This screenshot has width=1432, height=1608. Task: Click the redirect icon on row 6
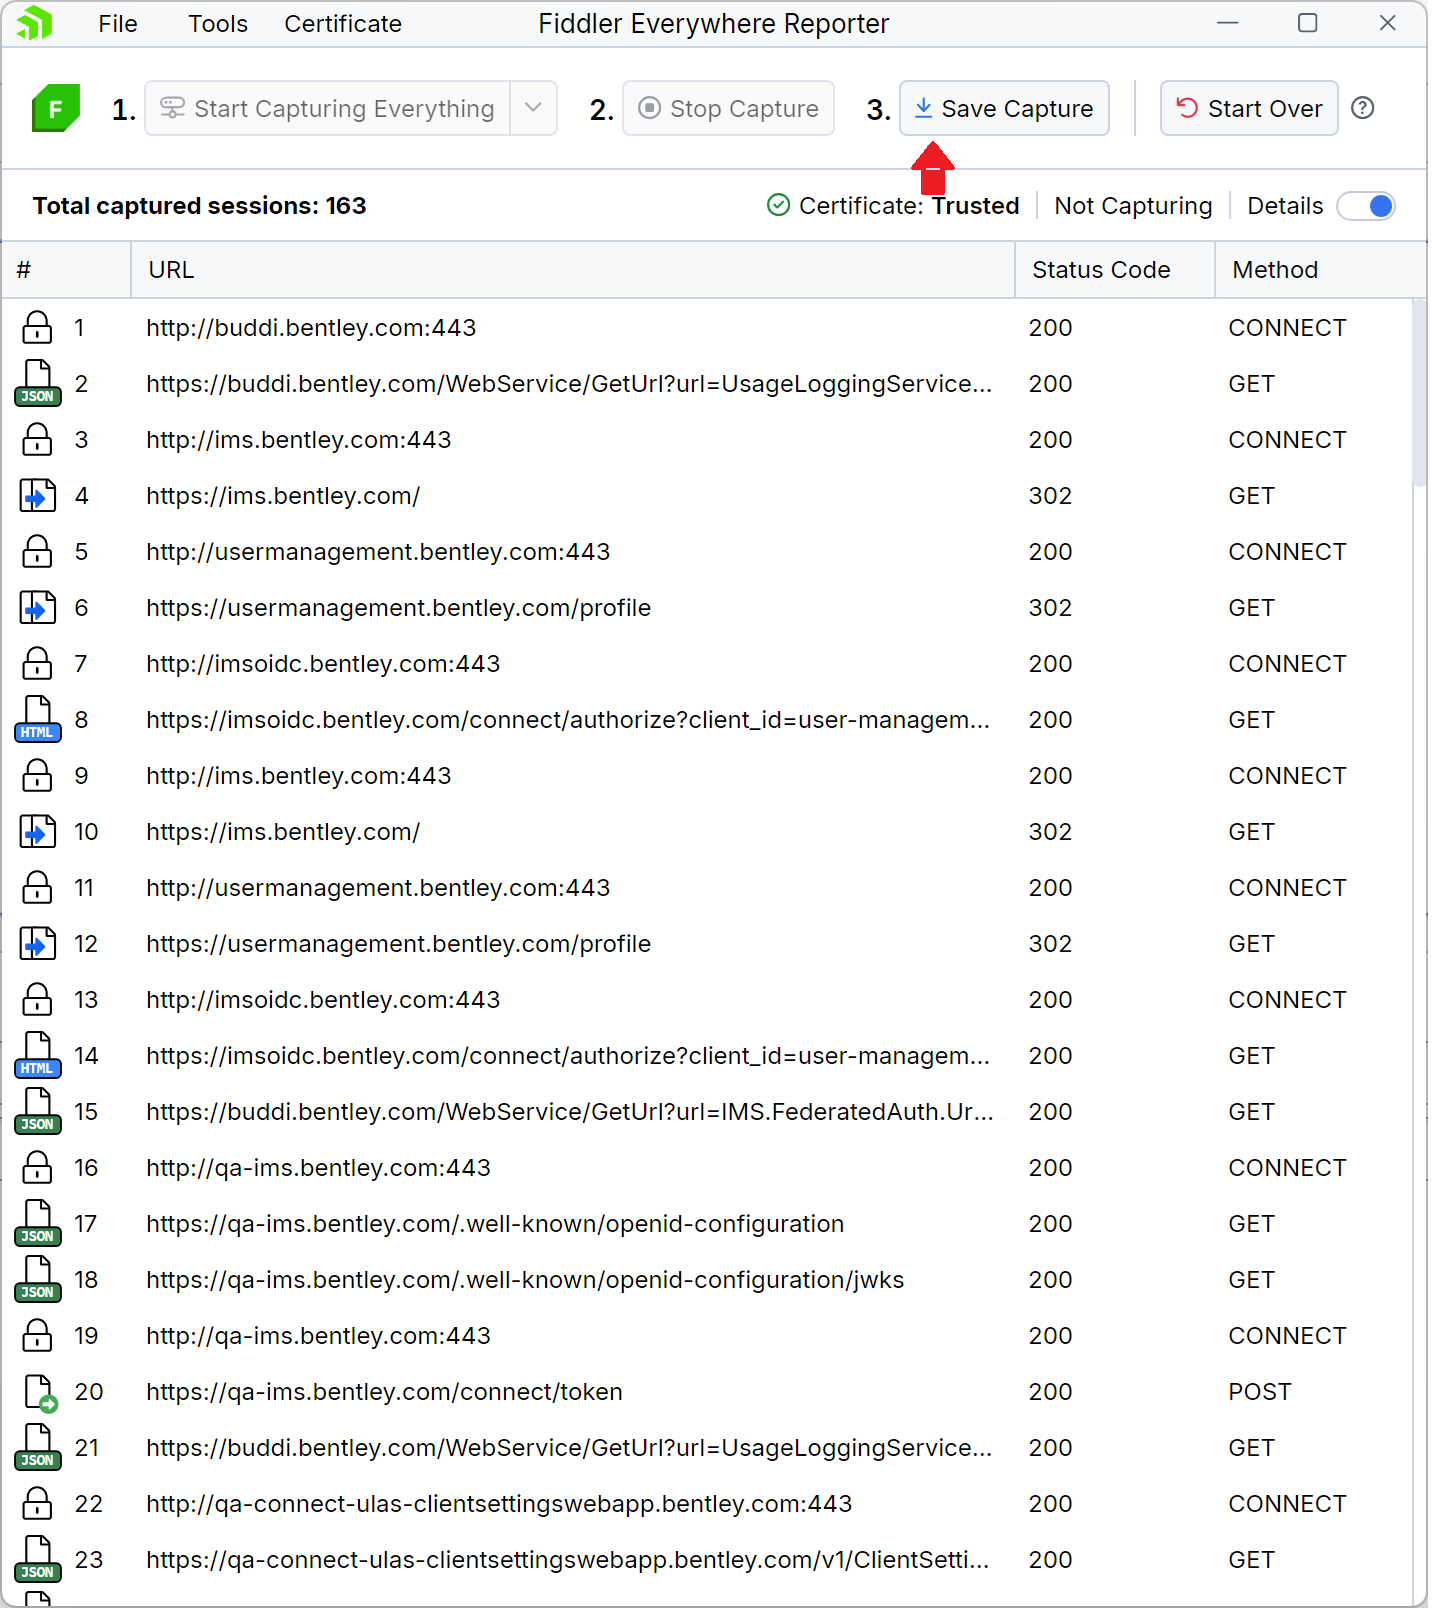click(x=38, y=607)
